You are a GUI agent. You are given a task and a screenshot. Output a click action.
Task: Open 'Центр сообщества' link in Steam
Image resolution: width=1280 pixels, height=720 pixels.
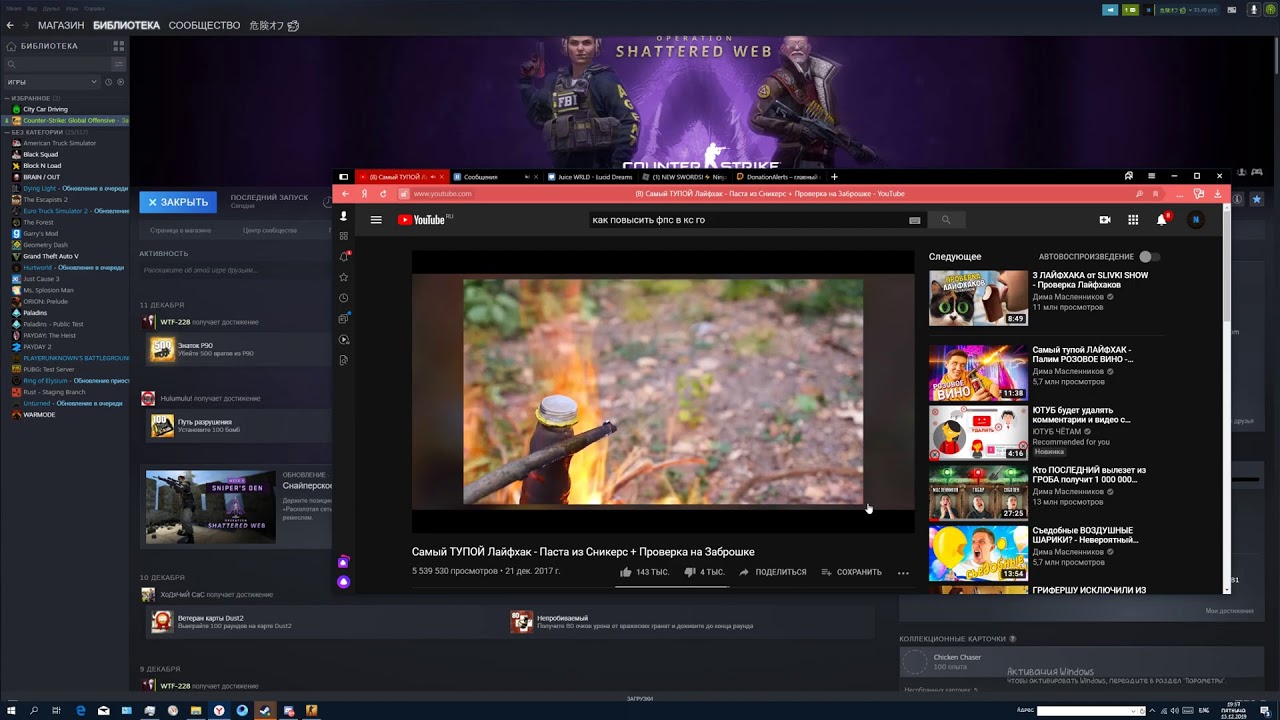click(270, 230)
